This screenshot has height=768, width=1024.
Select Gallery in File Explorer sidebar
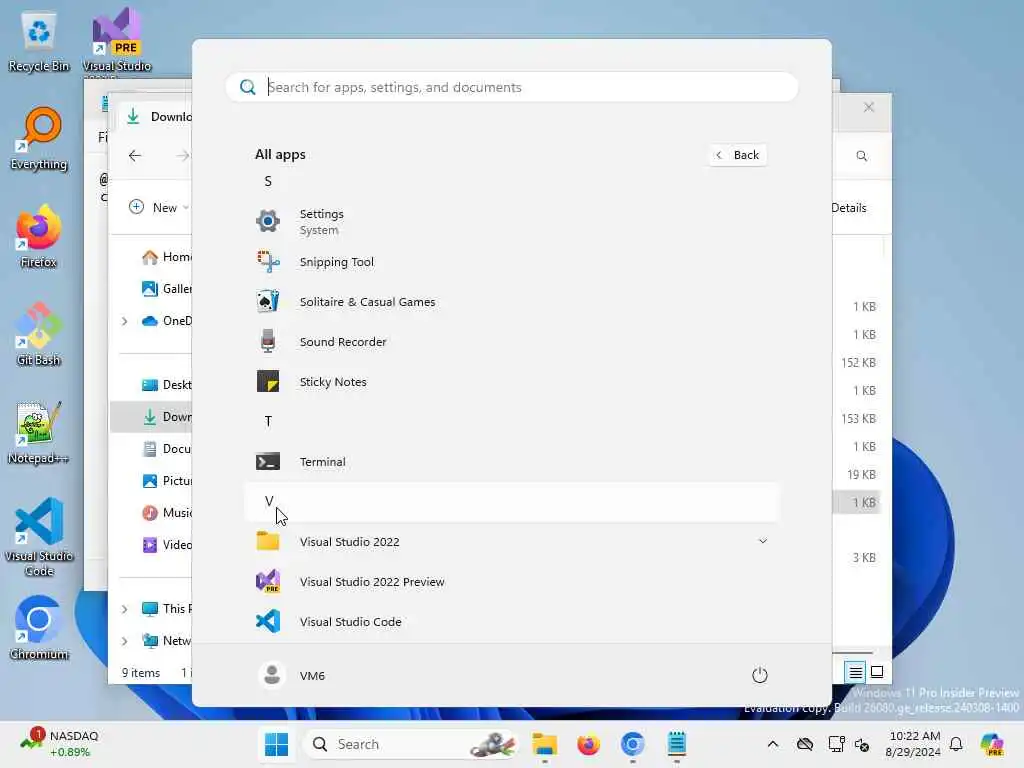coord(167,289)
